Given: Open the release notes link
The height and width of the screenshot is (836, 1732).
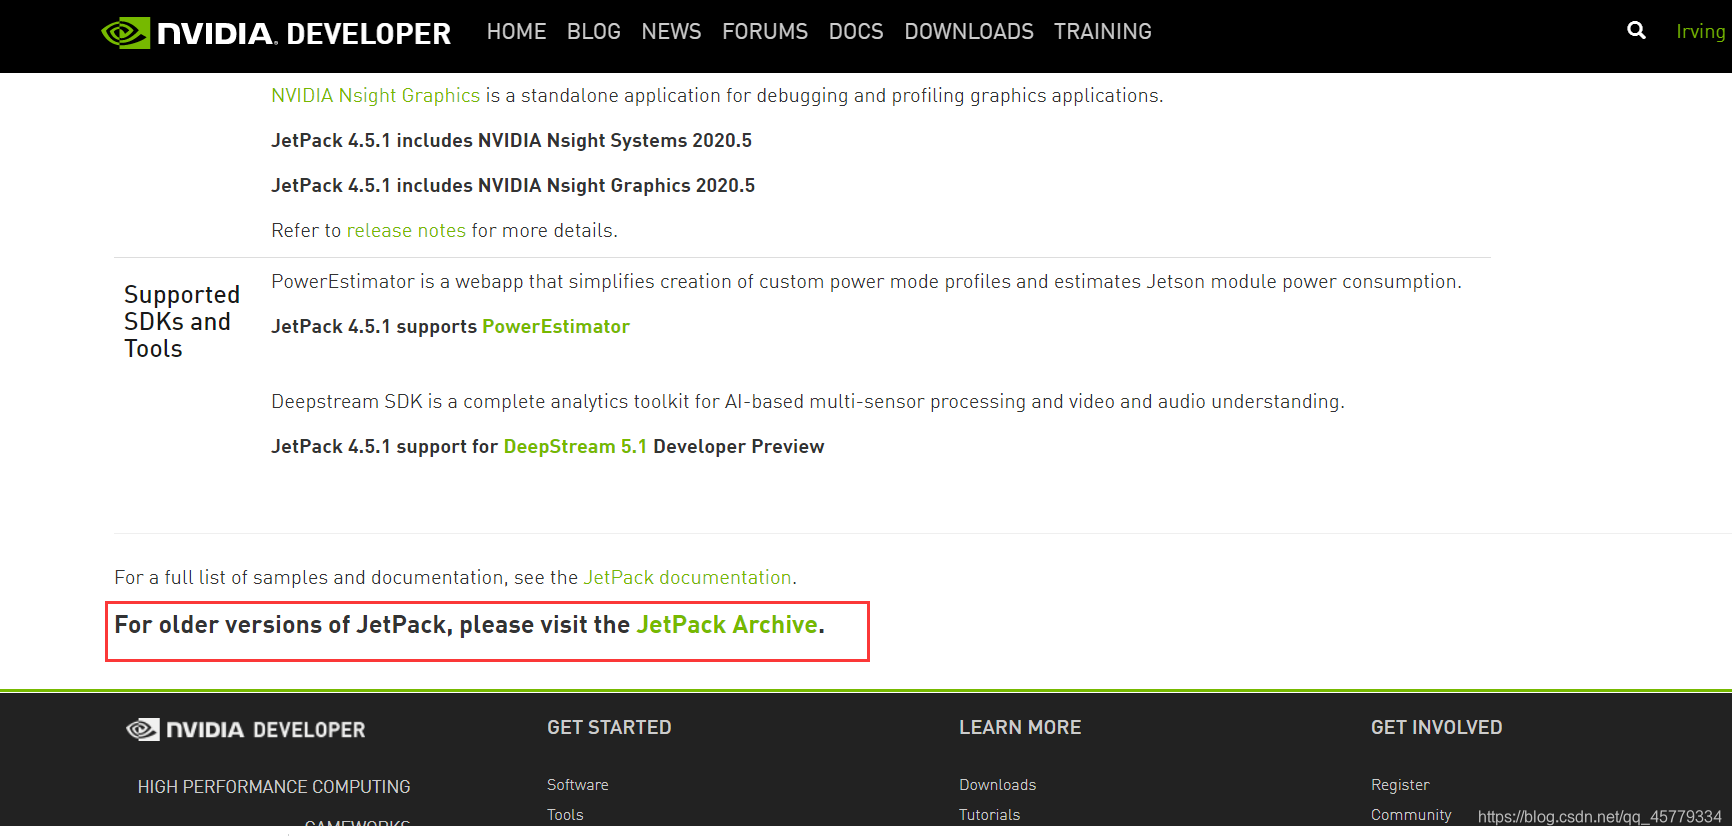Looking at the screenshot, I should [406, 231].
